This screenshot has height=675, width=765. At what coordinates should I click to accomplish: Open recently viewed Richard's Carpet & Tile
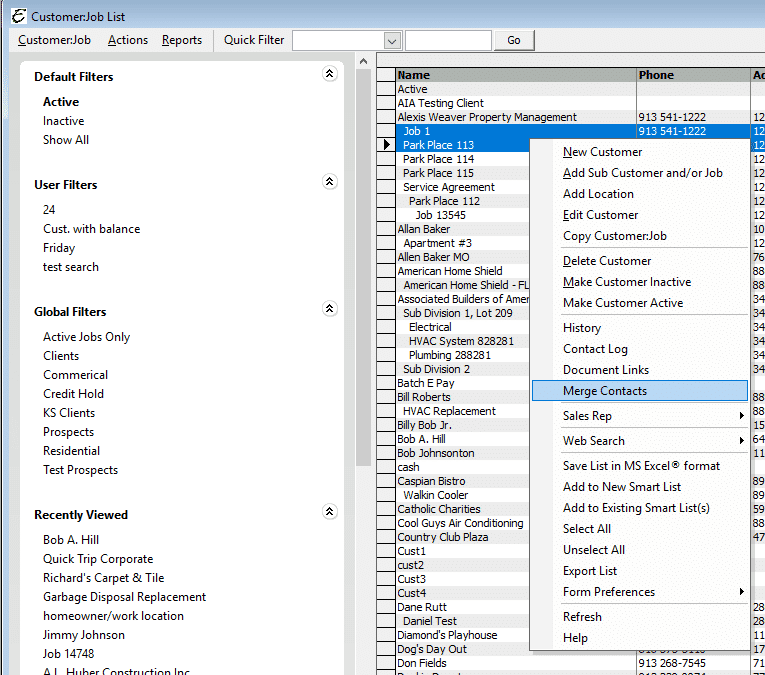click(103, 578)
